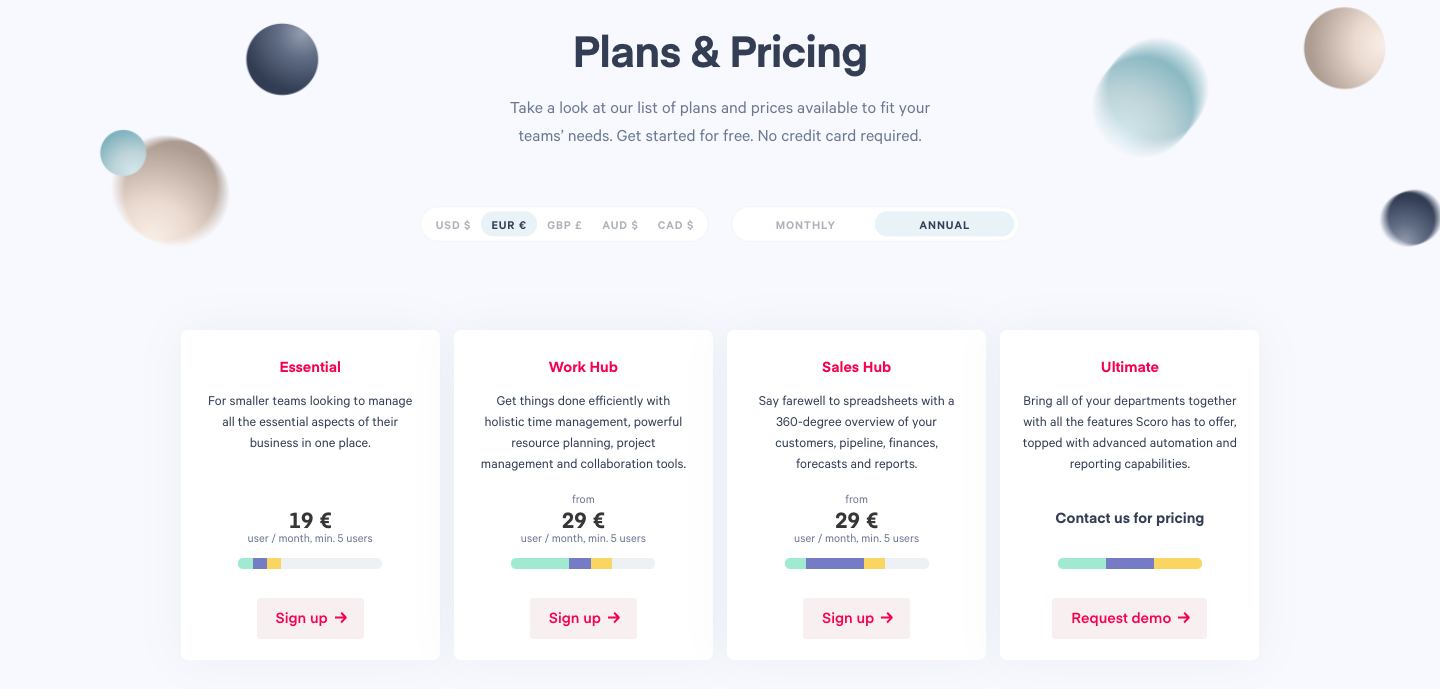This screenshot has width=1440, height=689.
Task: Click the Work Hub feature bar
Action: (583, 564)
